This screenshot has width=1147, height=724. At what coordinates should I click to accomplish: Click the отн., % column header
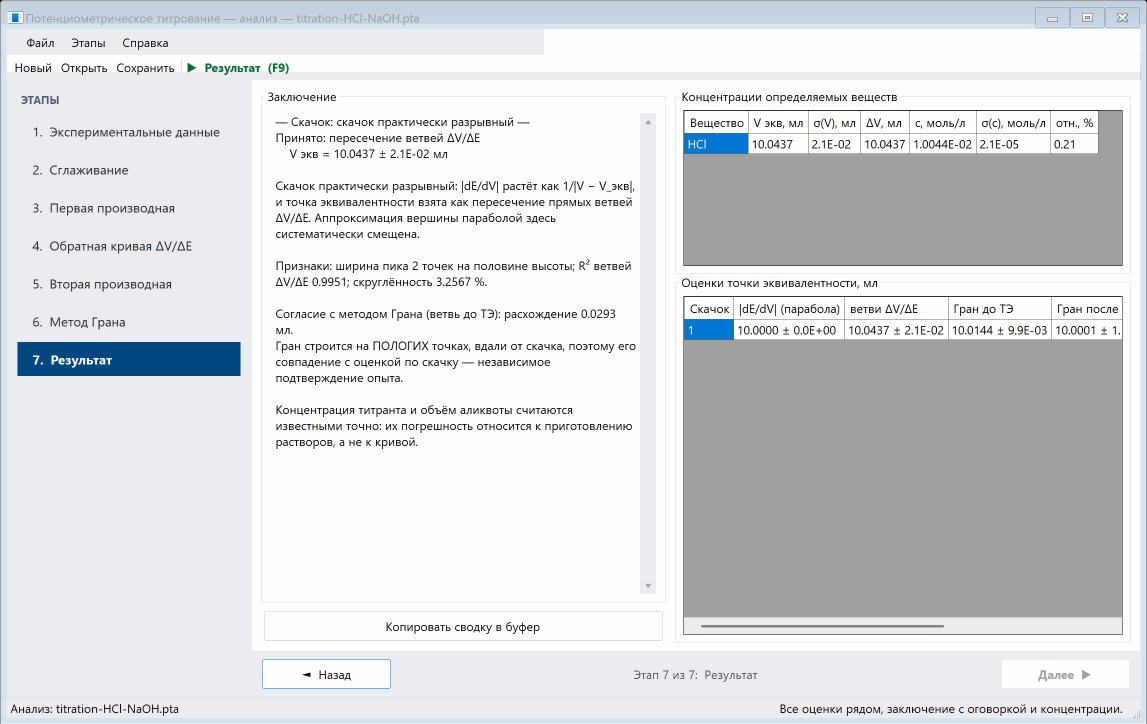point(1075,123)
